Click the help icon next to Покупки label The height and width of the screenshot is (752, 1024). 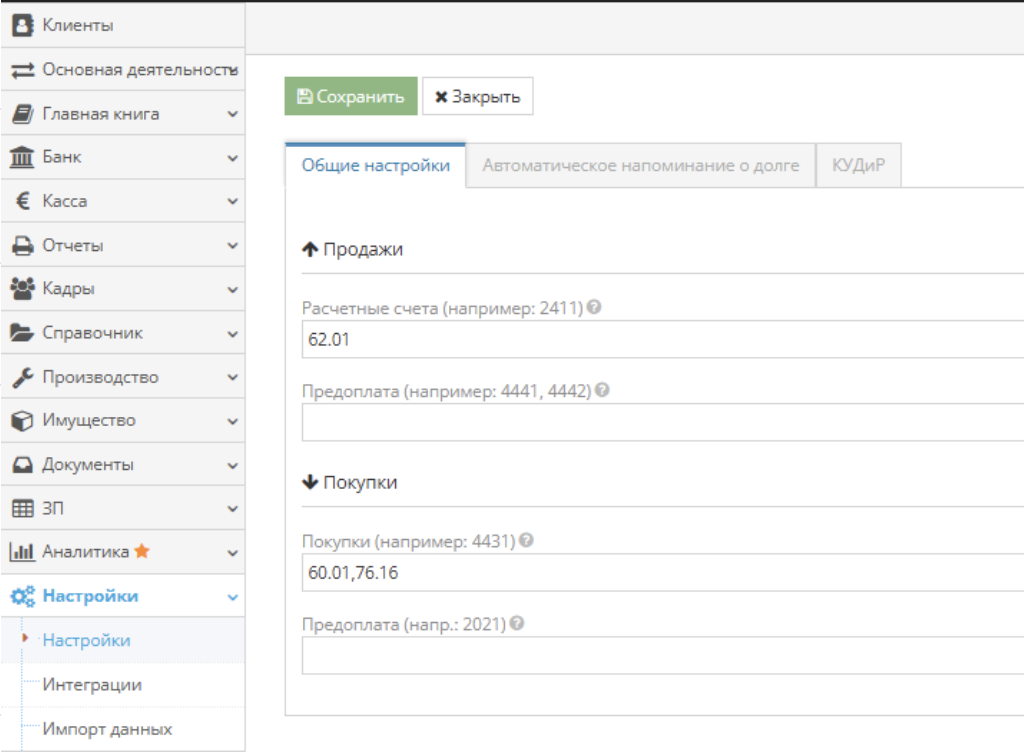tap(526, 540)
